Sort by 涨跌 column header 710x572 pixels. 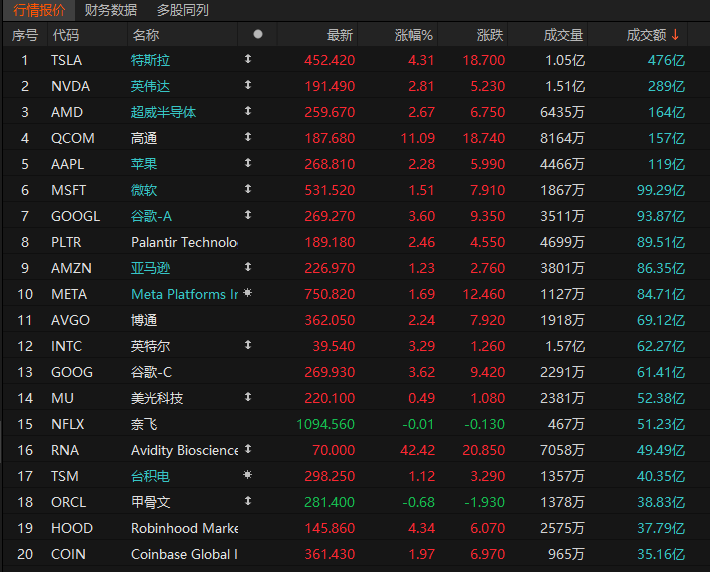tap(490, 35)
